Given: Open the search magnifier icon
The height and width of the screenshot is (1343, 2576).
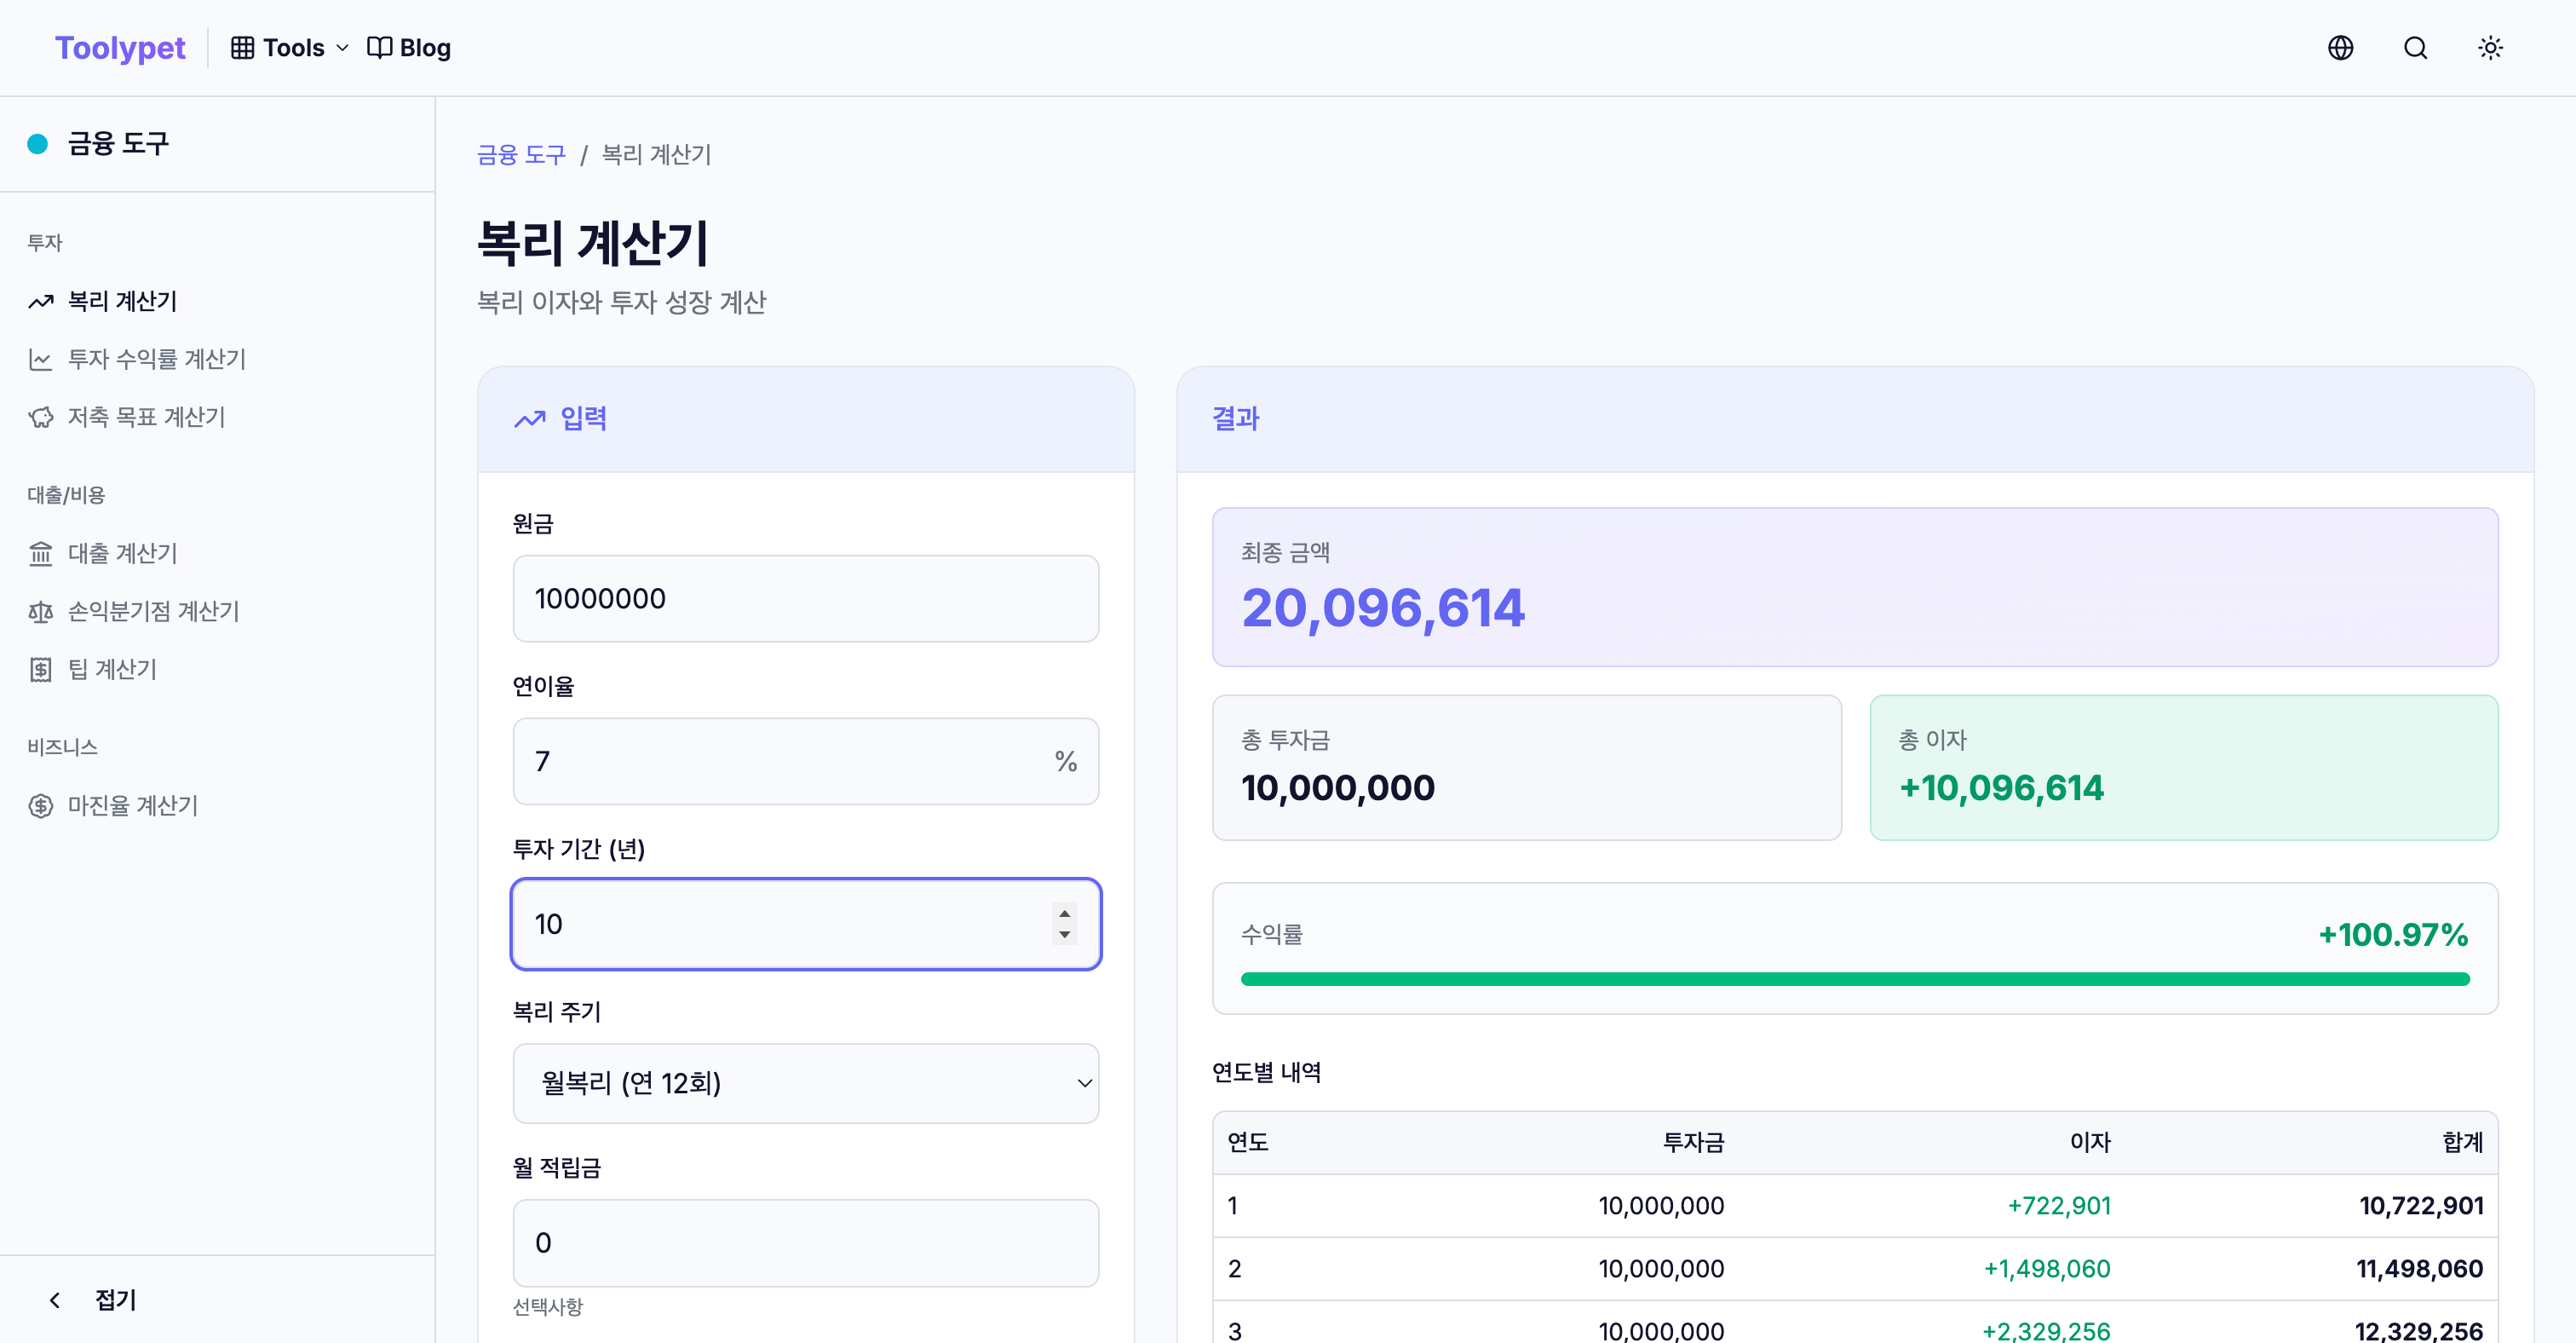Looking at the screenshot, I should [2415, 48].
